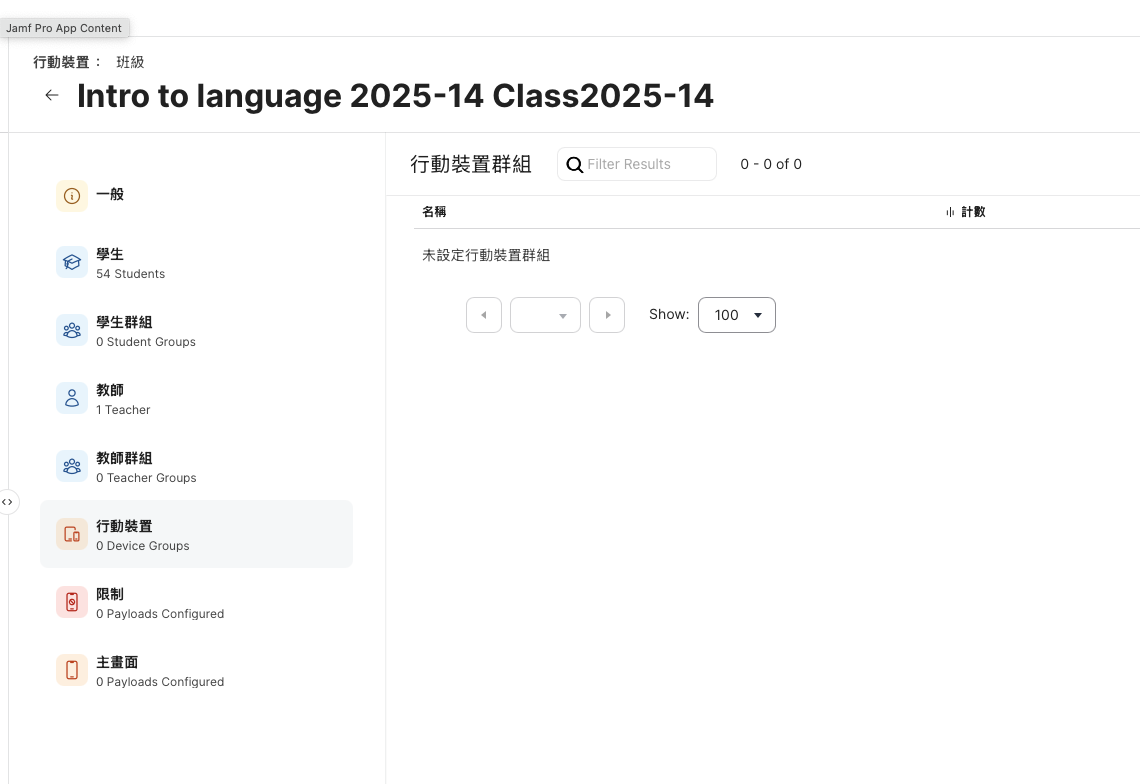Click the 限制 restrictions icon
This screenshot has height=784, width=1140.
72,602
